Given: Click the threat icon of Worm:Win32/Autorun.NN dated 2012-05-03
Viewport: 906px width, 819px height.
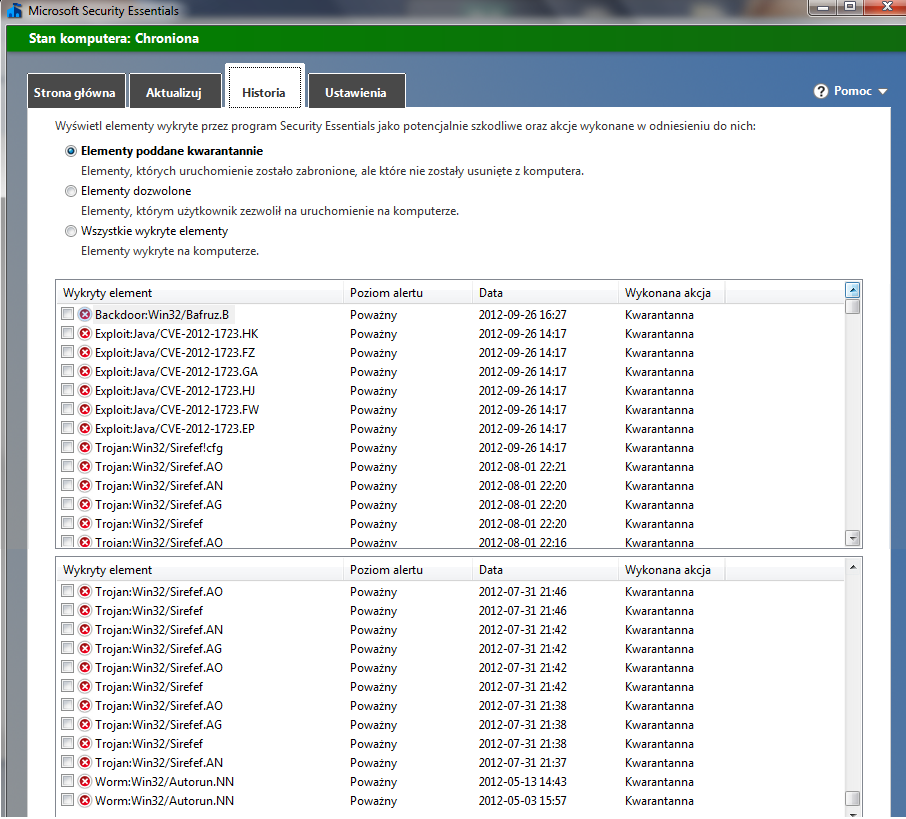Looking at the screenshot, I should (x=85, y=801).
